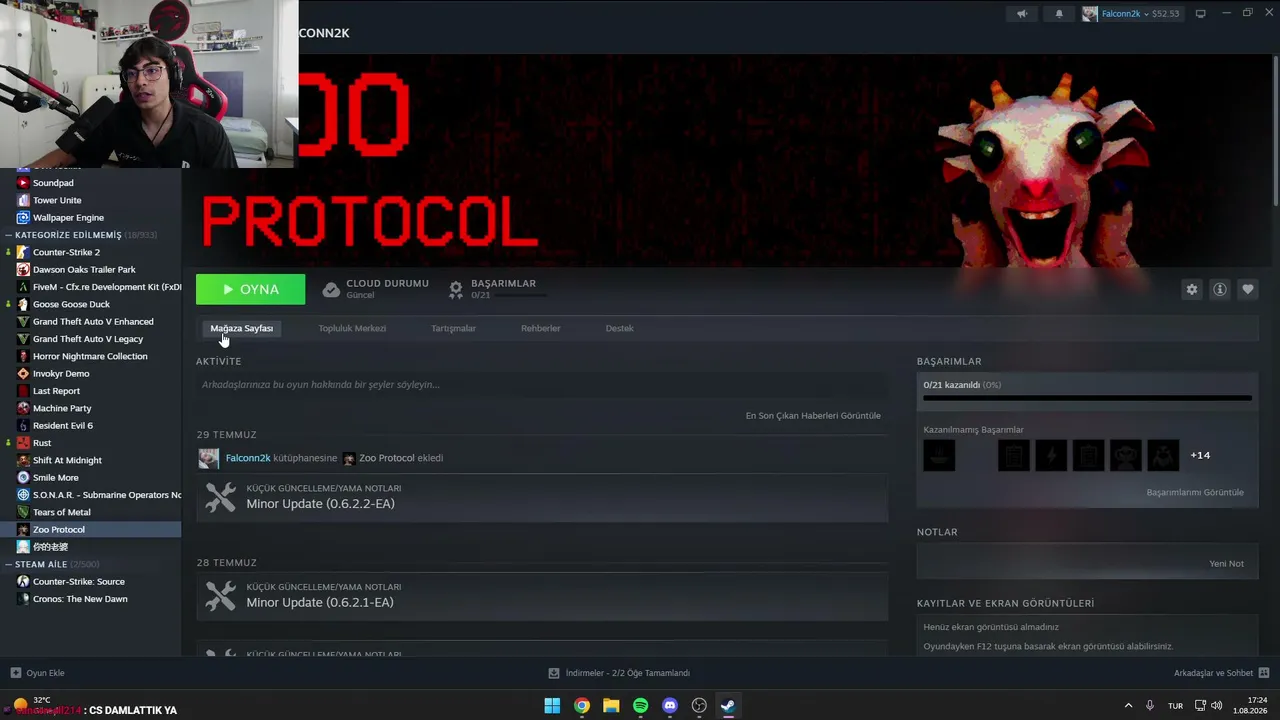Click the Invokyr Demo icon
Screen dimensions: 1280x720
23,374
